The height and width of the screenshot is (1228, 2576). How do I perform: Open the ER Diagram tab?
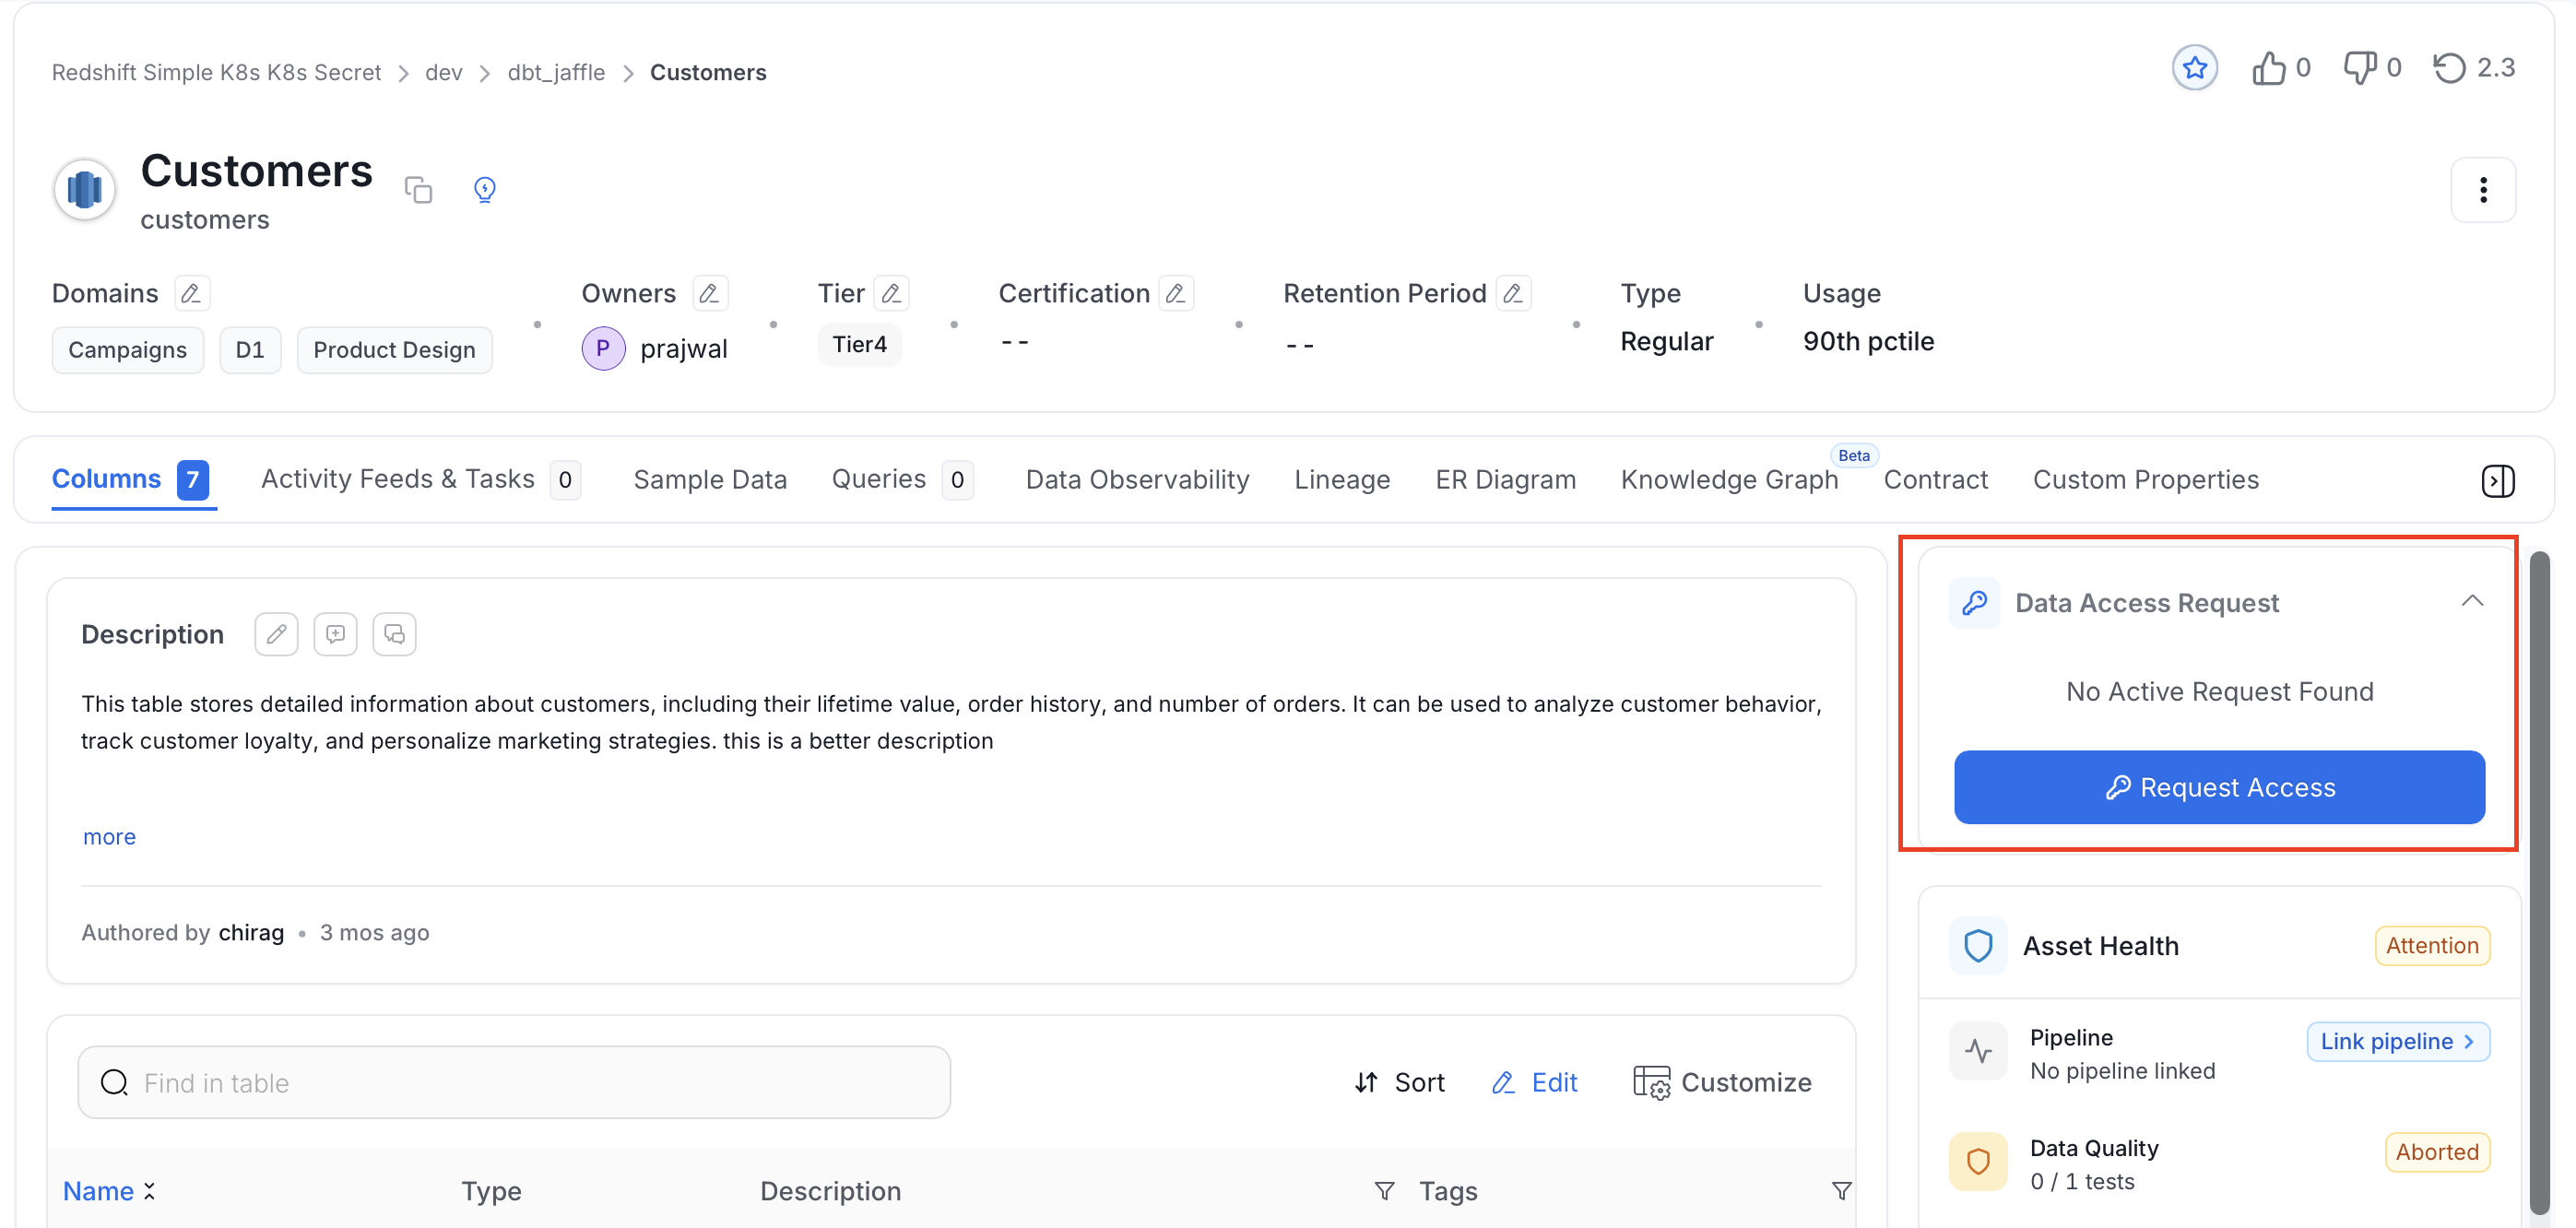coord(1505,480)
